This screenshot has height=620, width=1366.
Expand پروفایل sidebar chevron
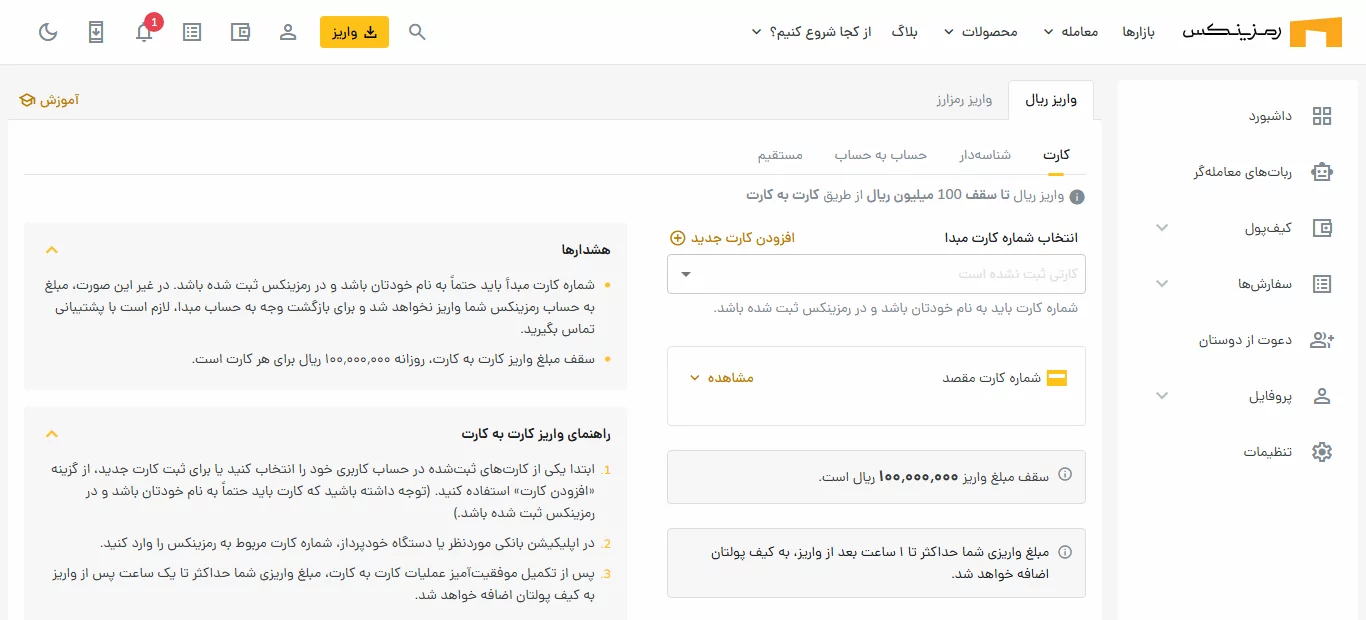[x=1162, y=396]
